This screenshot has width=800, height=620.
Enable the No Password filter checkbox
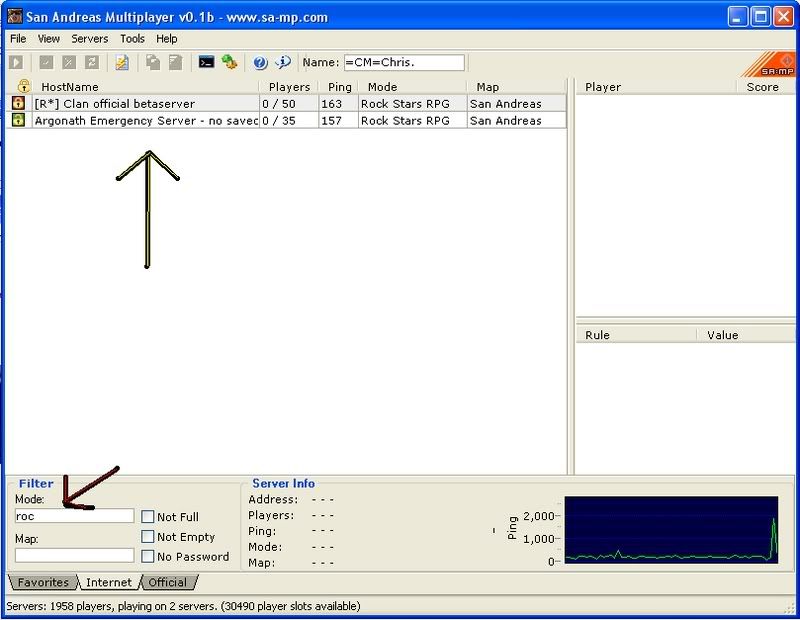pos(147,556)
